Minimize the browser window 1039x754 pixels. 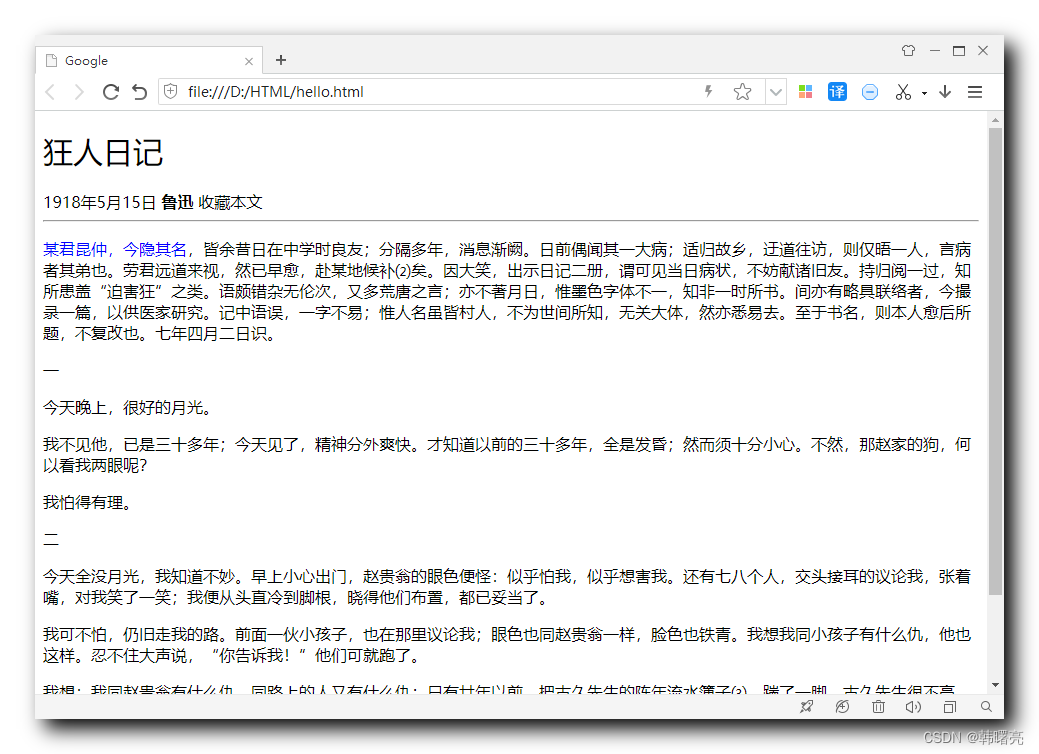tap(935, 50)
